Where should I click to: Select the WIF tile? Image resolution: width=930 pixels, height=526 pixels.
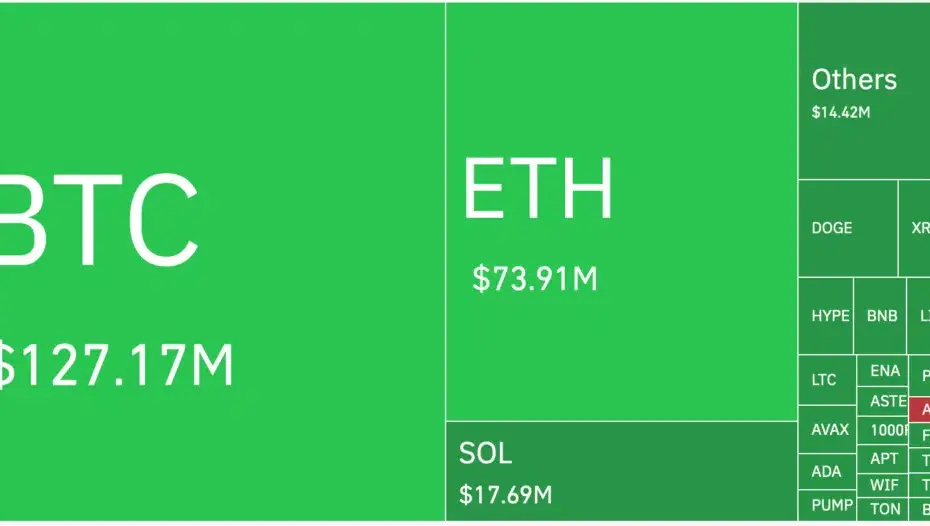883,485
